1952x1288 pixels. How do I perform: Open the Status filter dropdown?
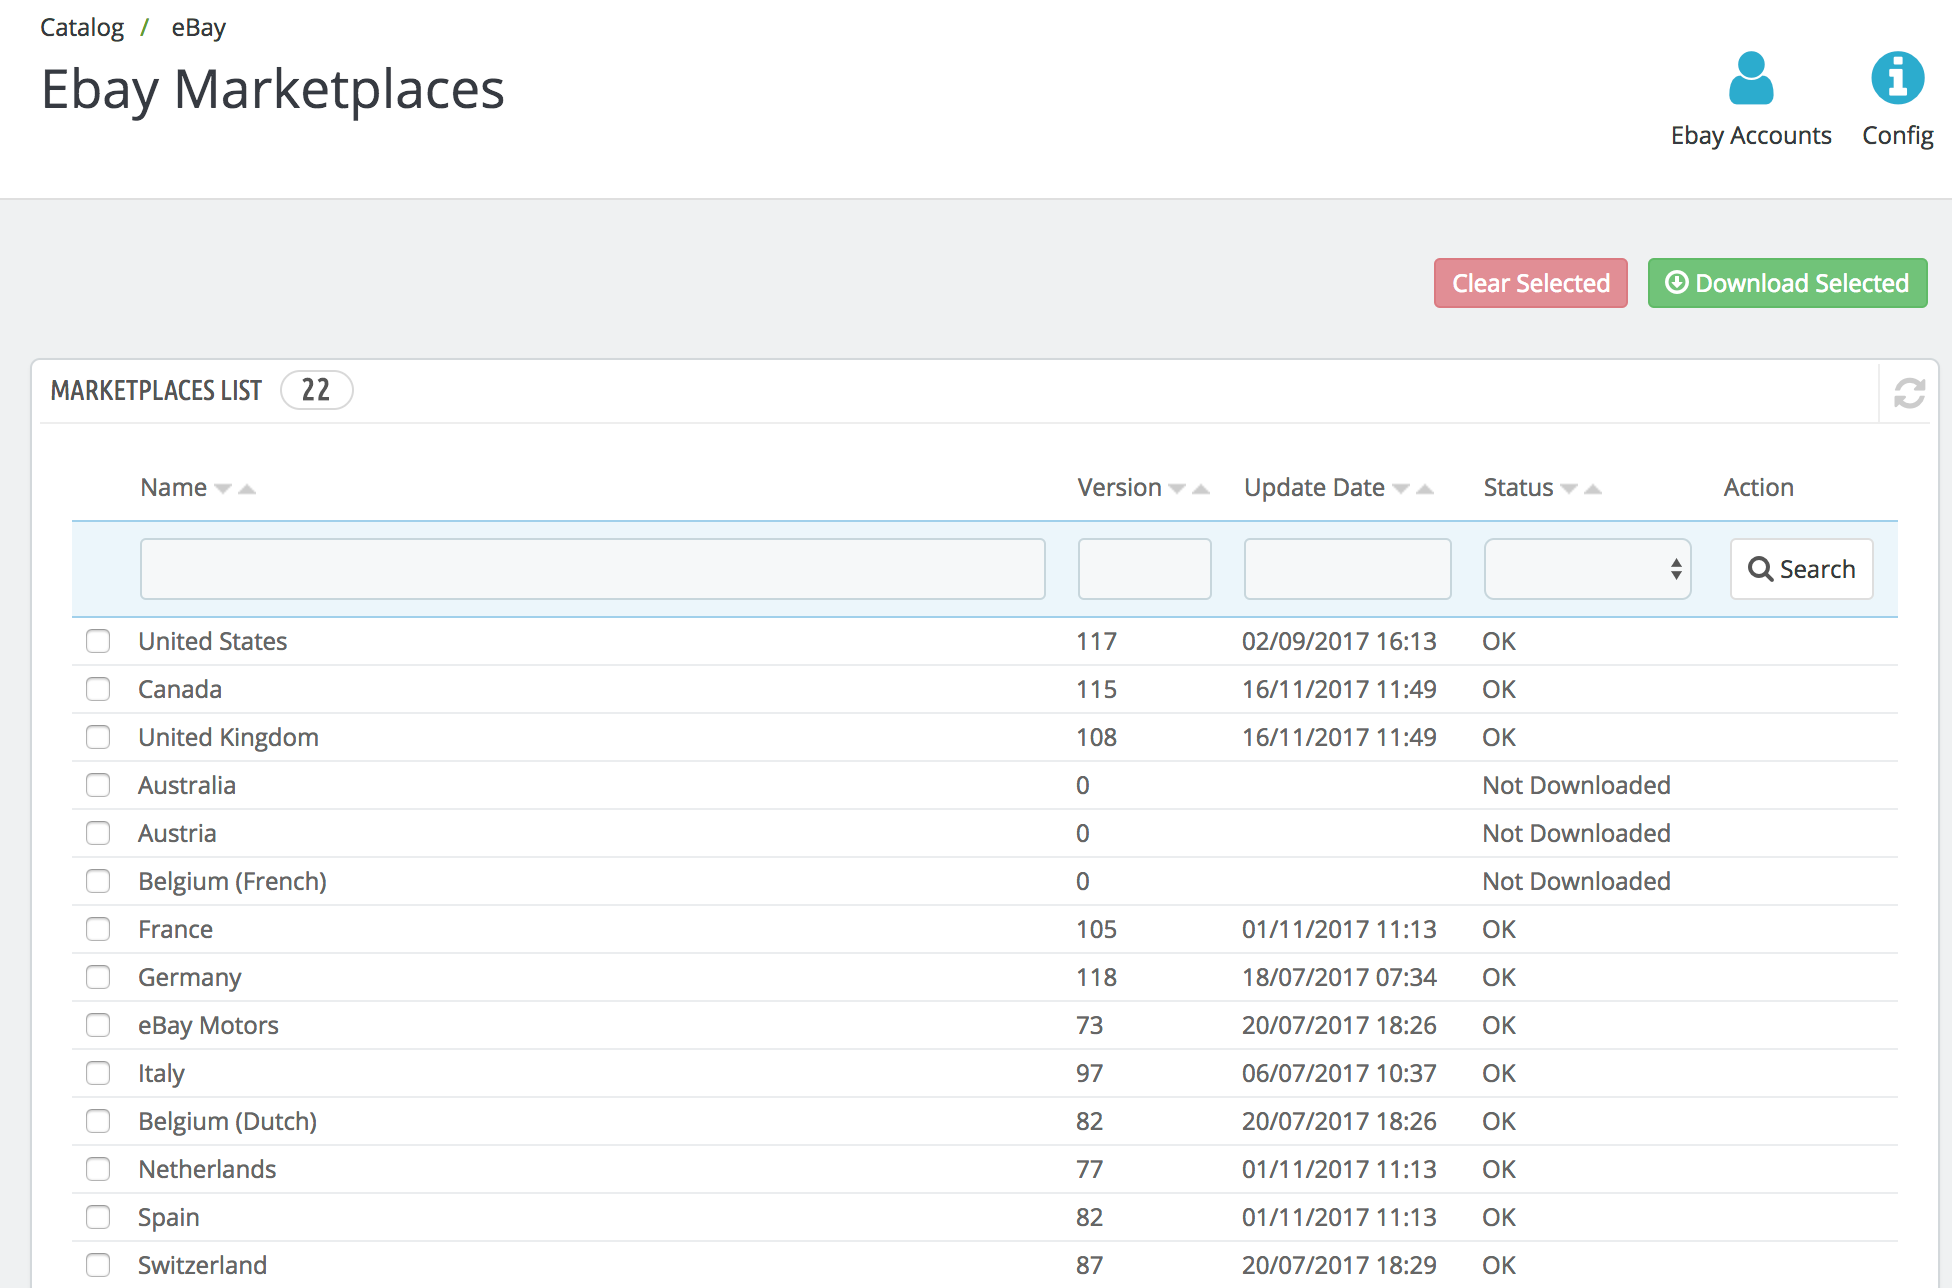[1587, 569]
